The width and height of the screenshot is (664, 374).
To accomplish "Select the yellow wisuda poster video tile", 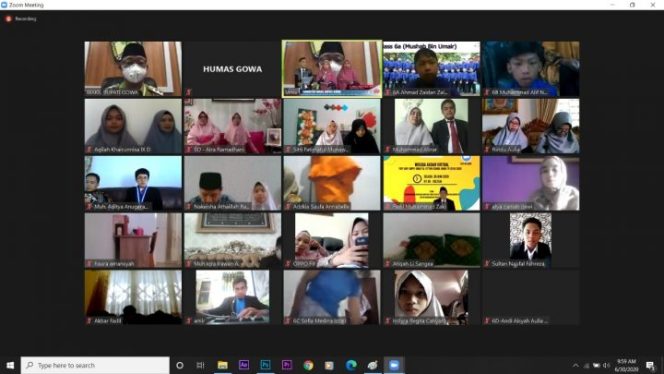I will point(432,183).
